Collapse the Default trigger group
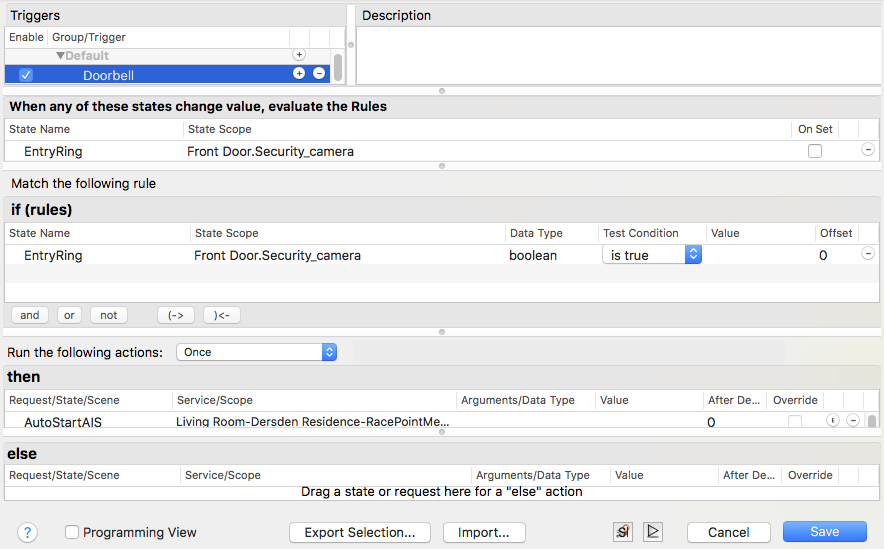Image resolution: width=884 pixels, height=549 pixels. pyautogui.click(x=60, y=56)
